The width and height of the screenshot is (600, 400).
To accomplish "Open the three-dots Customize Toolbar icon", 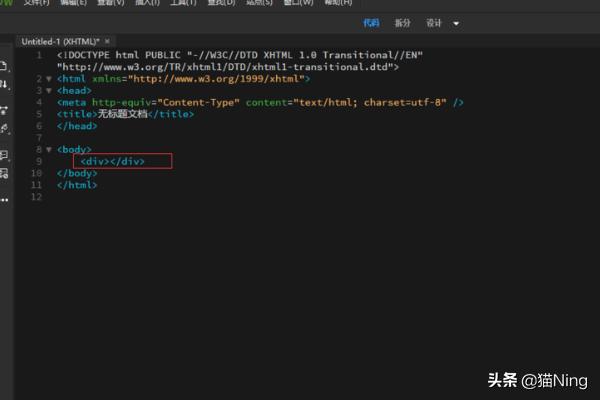I will pyautogui.click(x=4, y=200).
